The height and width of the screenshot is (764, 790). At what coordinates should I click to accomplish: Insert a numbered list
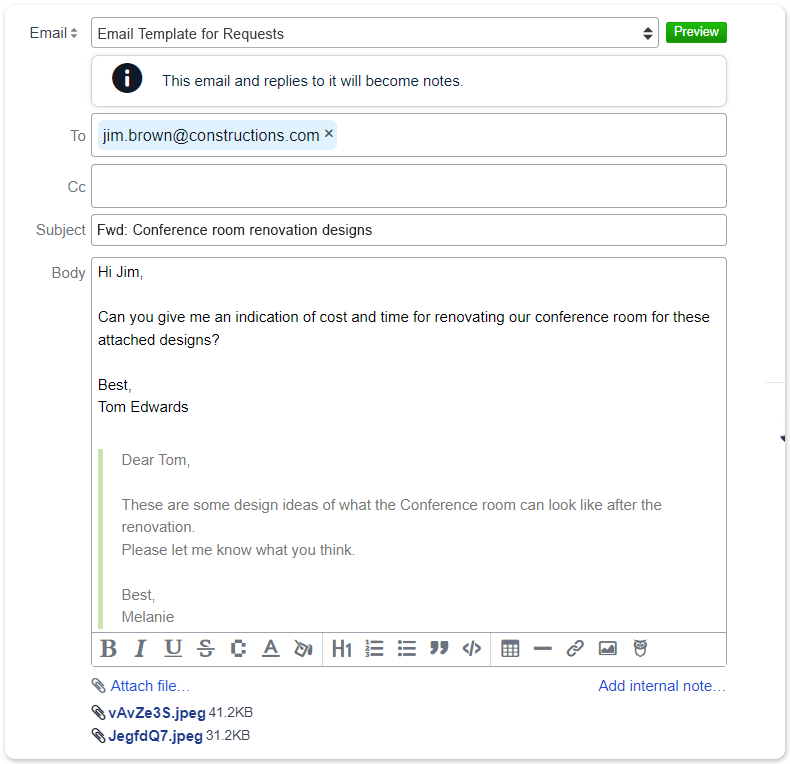(x=374, y=649)
